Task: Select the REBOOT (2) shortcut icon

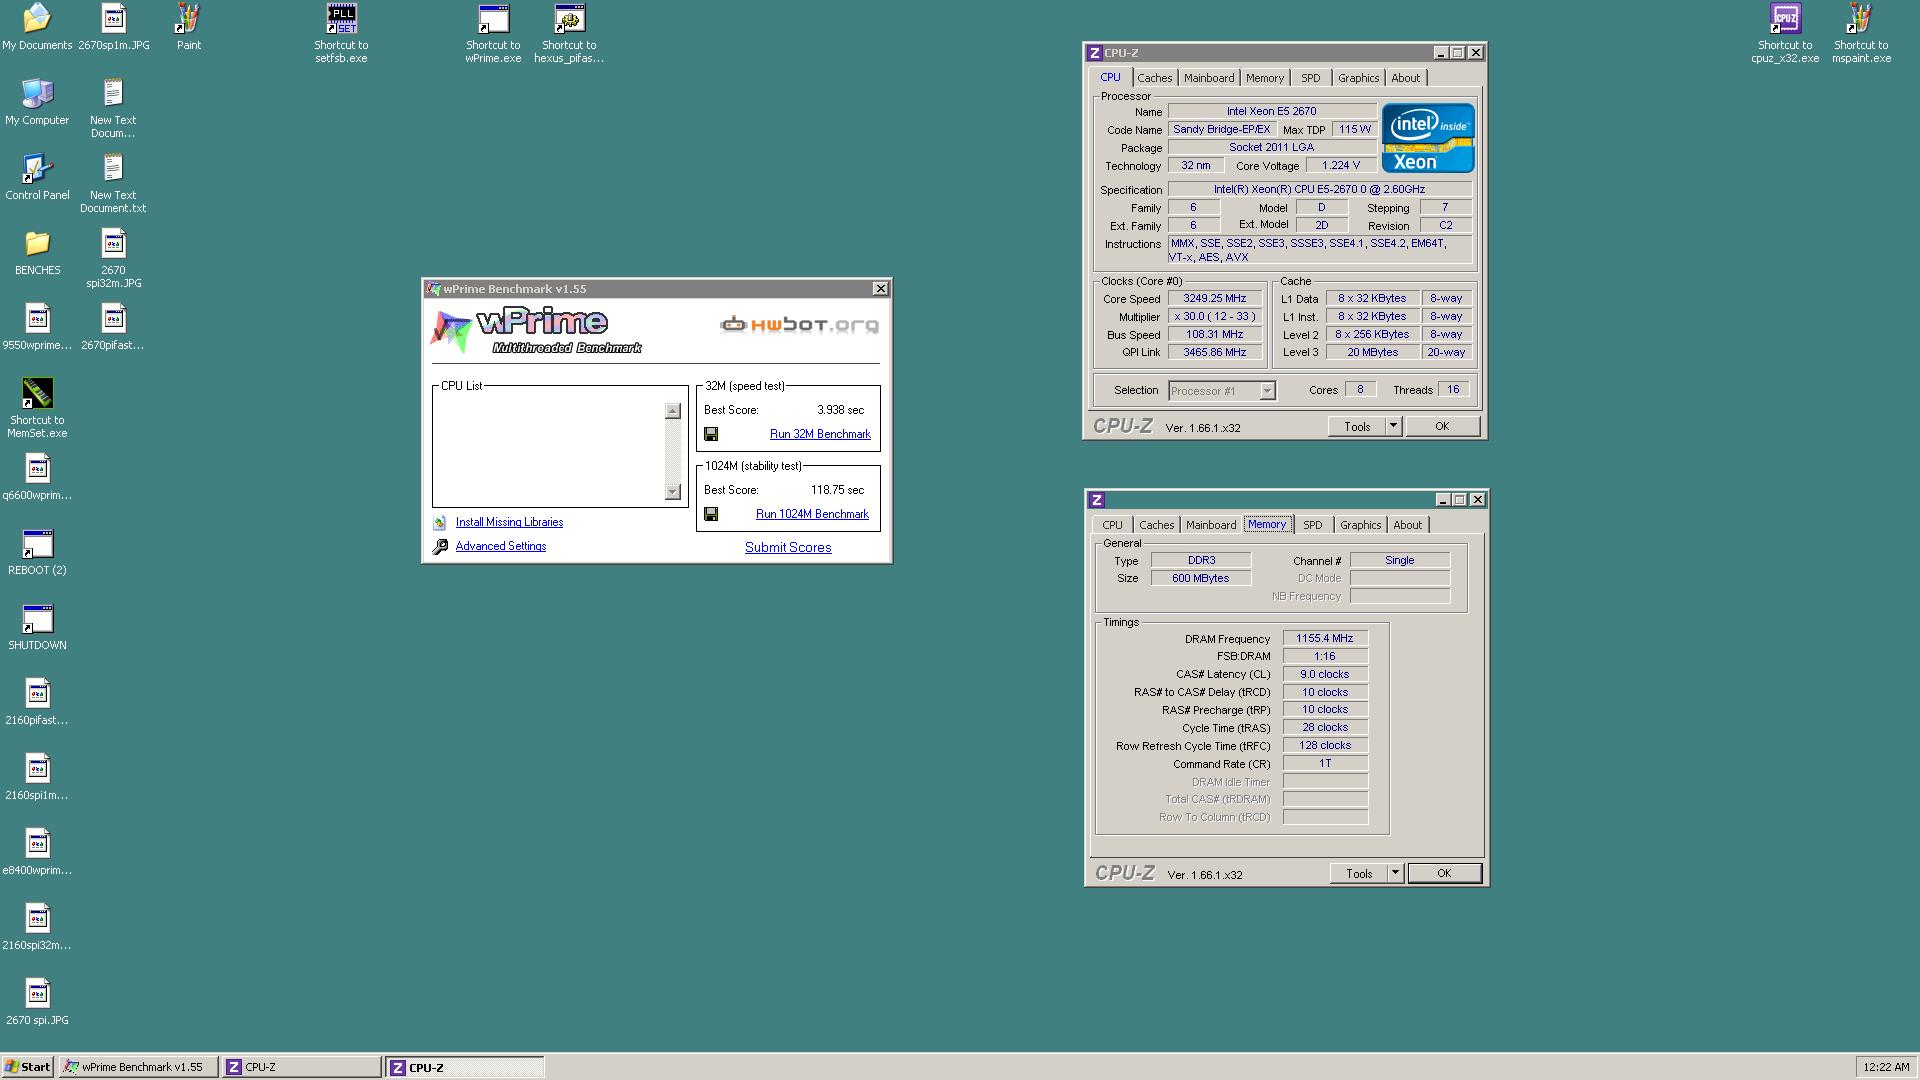Action: 37,552
